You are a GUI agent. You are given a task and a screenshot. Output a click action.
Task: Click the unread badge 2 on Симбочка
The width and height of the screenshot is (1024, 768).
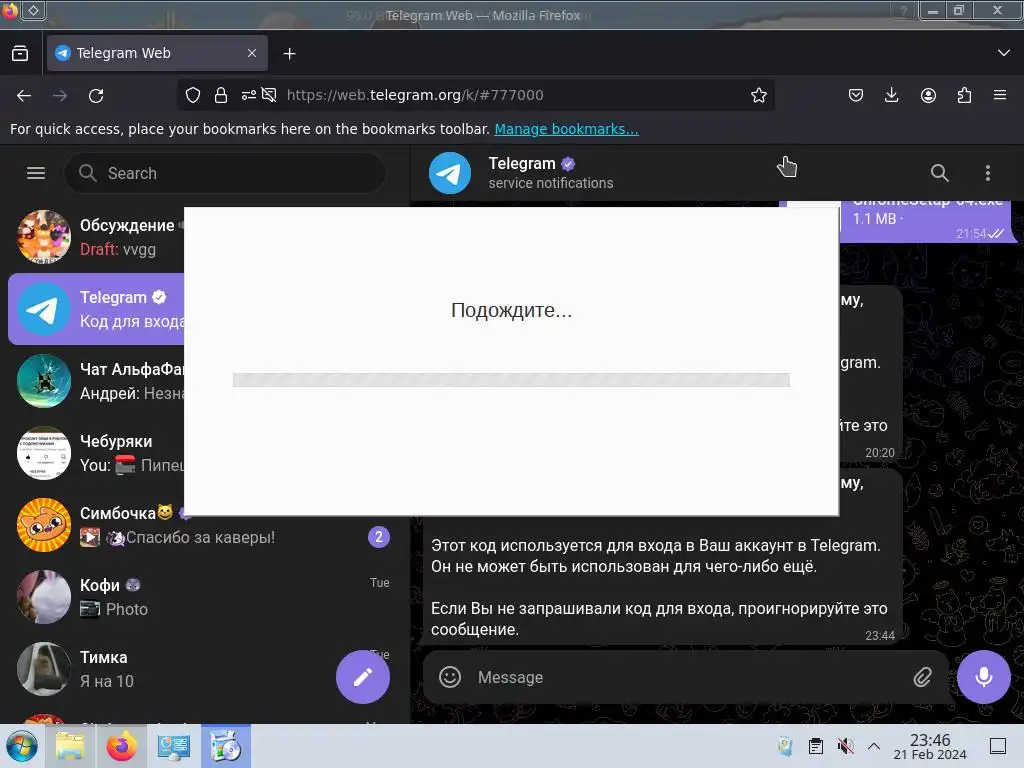[x=379, y=537]
